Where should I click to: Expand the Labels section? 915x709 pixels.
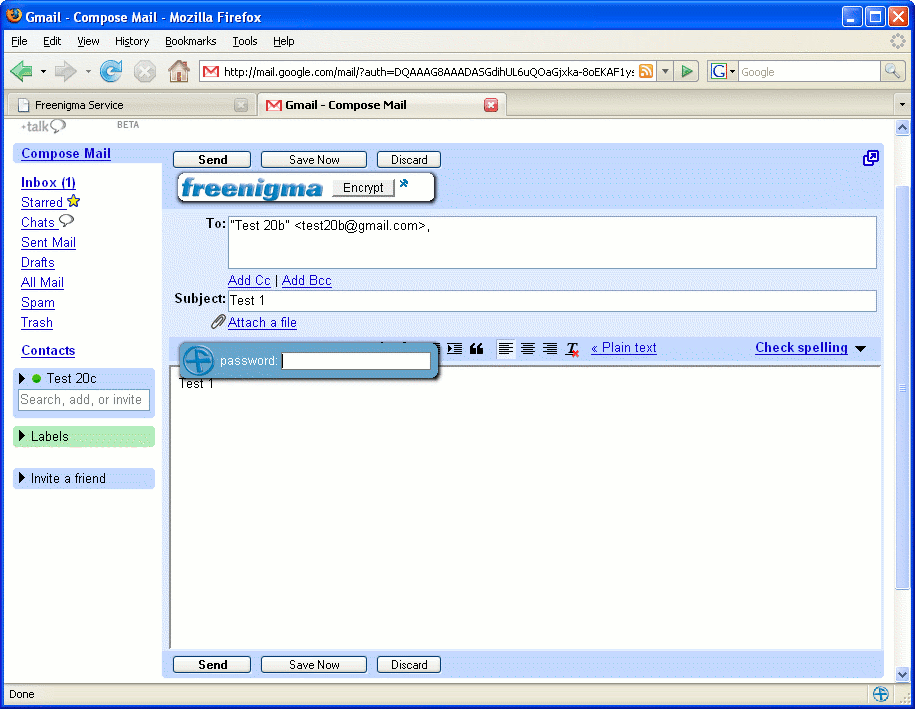point(22,436)
